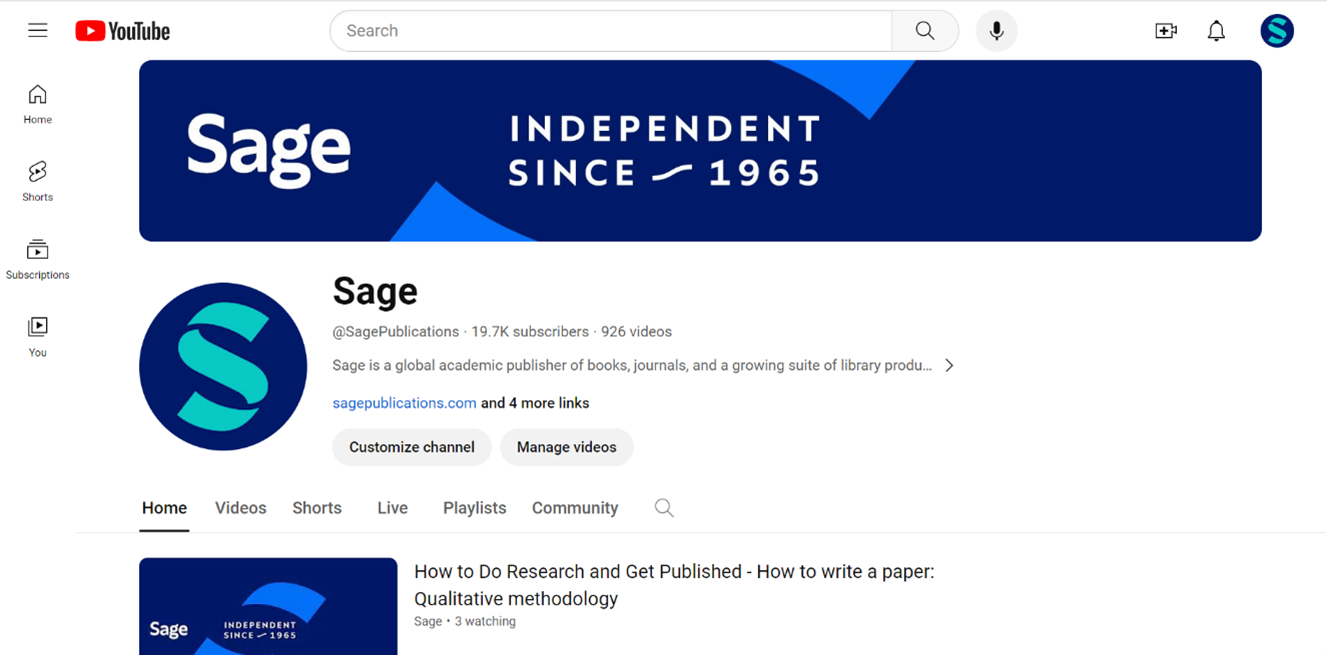The image size is (1327, 655).
Task: Expand the channel description chevron
Action: 949,366
